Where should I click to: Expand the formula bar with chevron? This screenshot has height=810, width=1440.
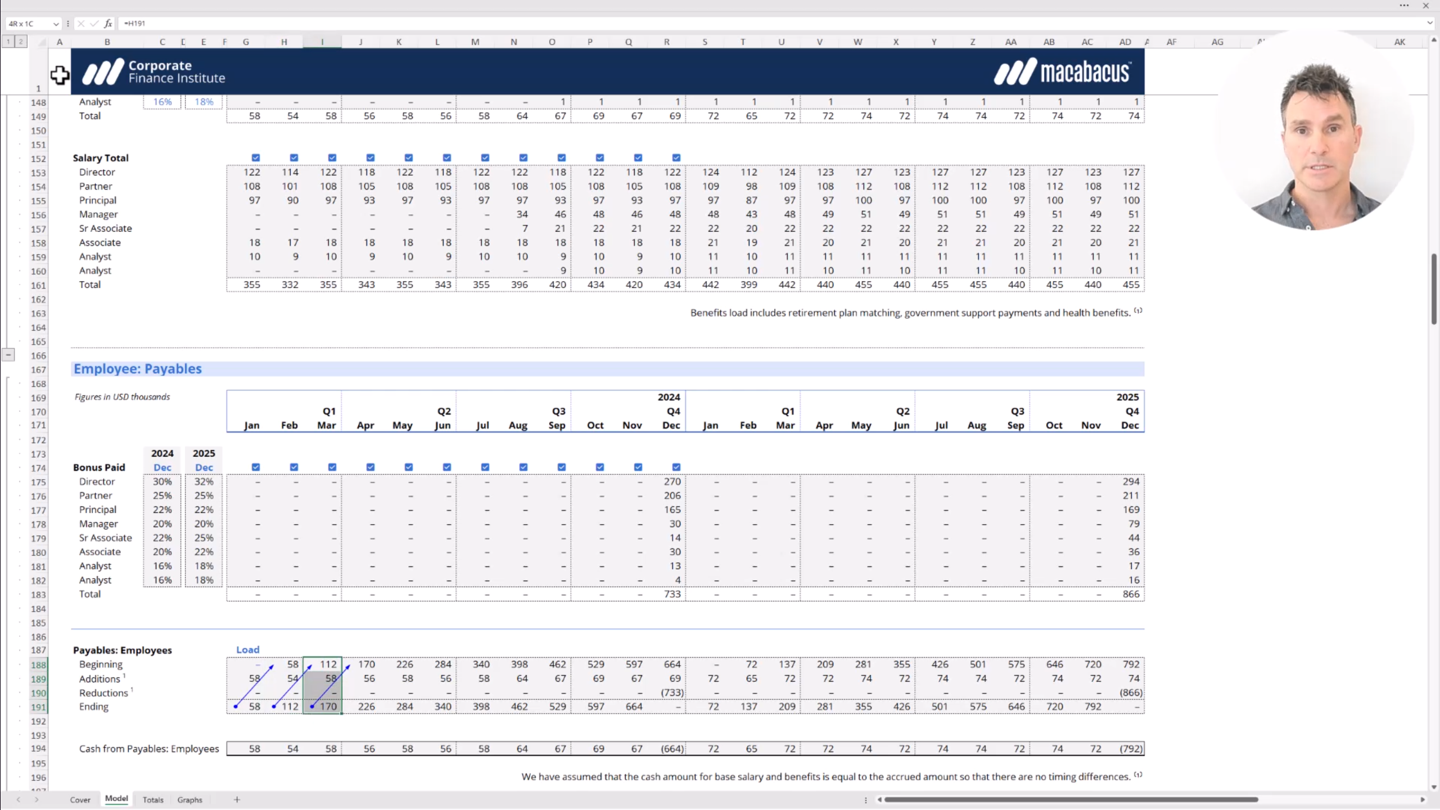pyautogui.click(x=1431, y=23)
